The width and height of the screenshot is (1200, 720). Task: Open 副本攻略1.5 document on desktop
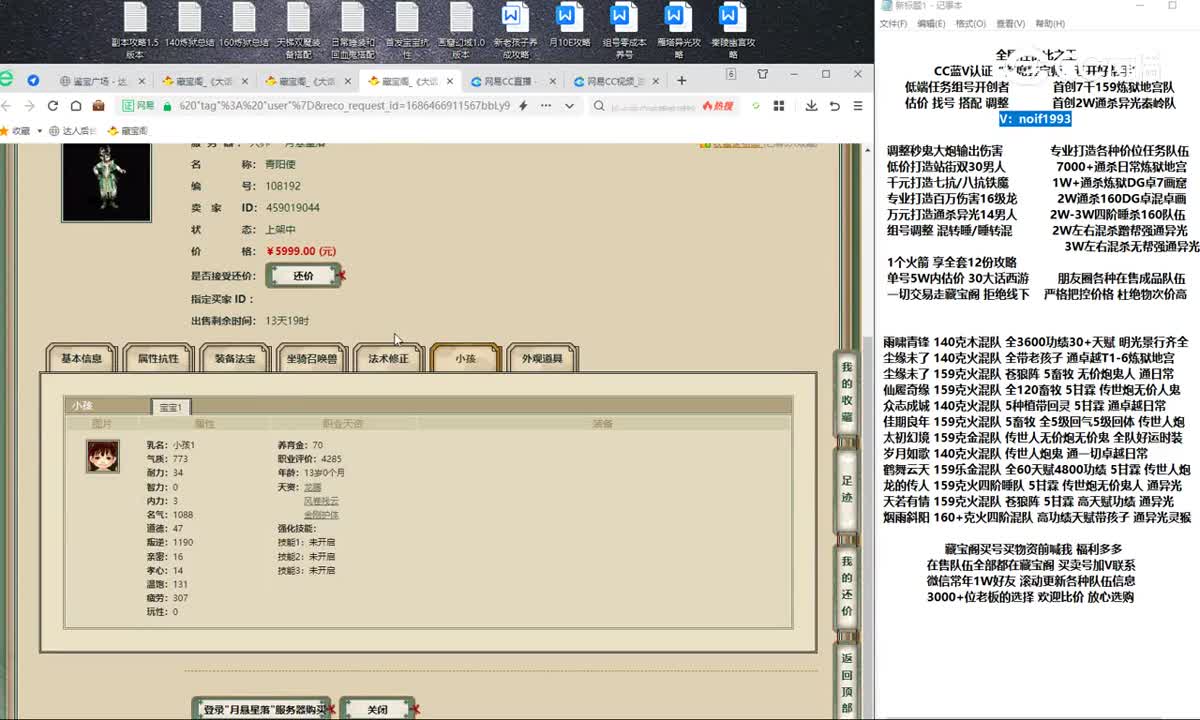click(x=135, y=30)
